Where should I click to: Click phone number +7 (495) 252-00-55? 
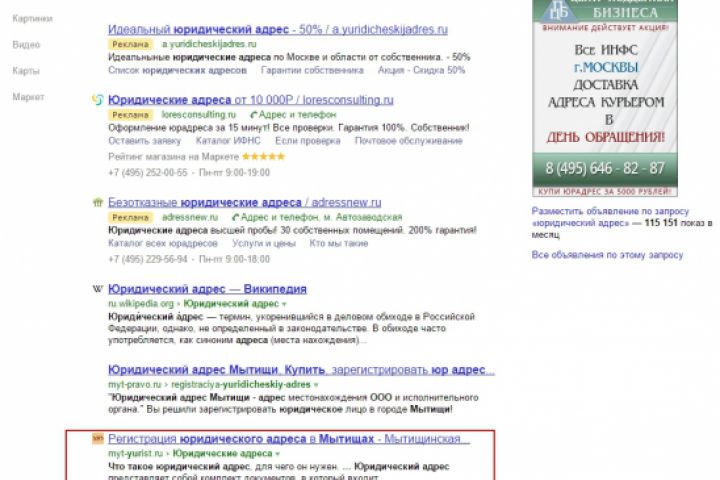[148, 173]
